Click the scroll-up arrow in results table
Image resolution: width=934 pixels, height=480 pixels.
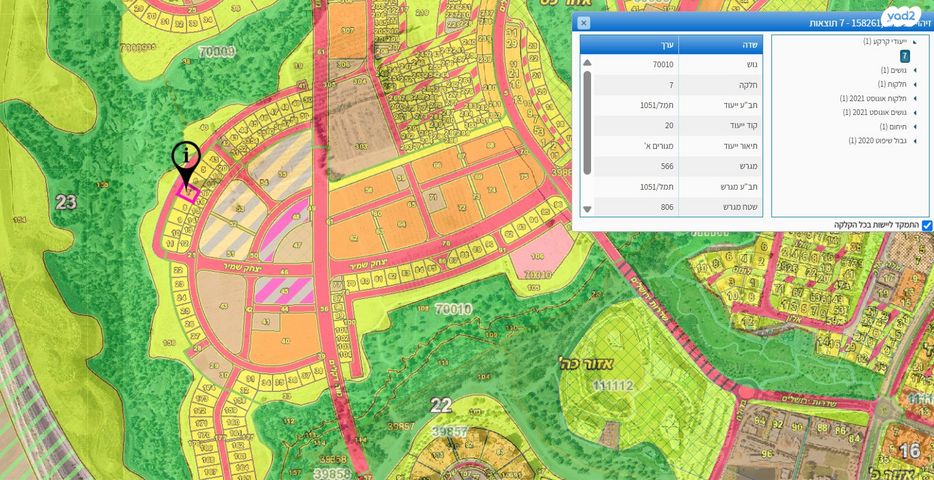(x=587, y=63)
